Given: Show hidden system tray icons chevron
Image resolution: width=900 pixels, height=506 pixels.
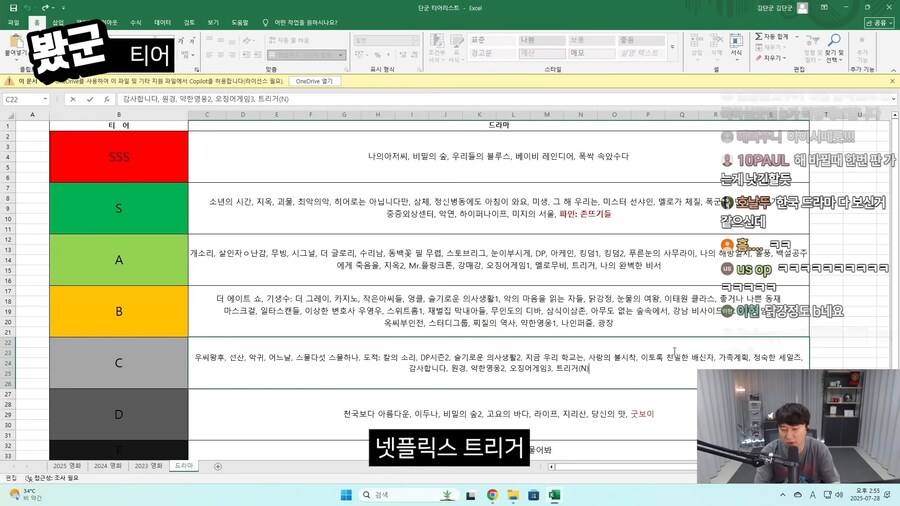Looking at the screenshot, I should (782, 495).
